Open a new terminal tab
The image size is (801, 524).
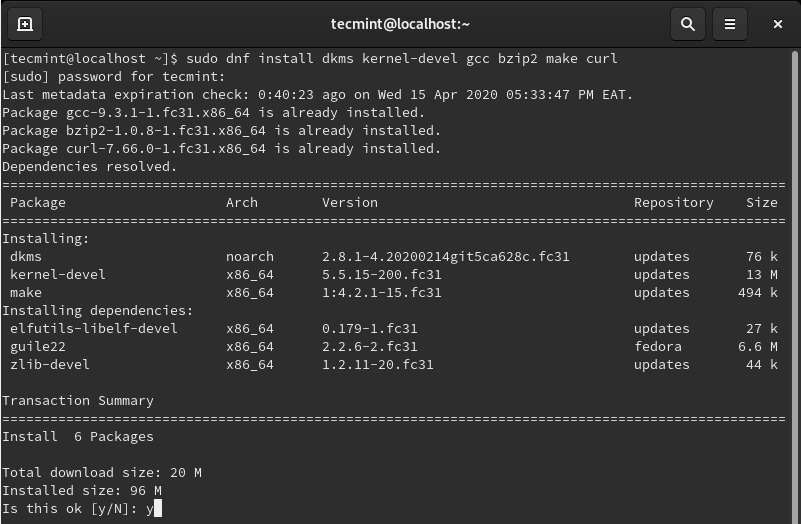point(25,24)
